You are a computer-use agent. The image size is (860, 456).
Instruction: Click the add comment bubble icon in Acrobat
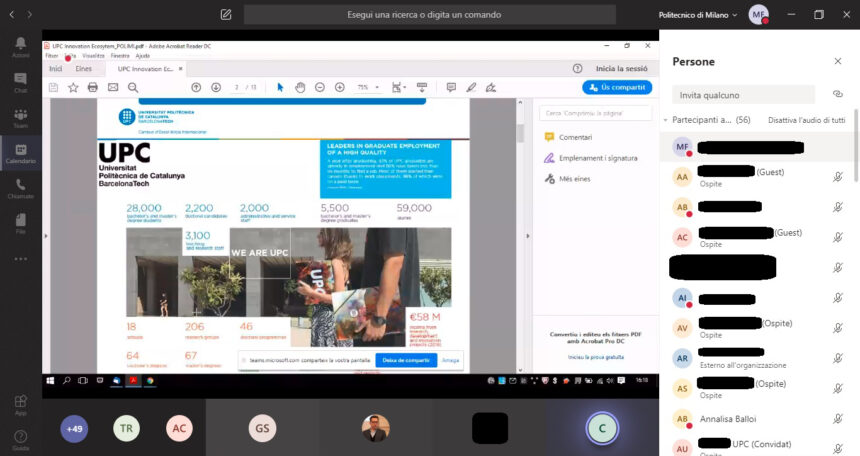(x=451, y=87)
